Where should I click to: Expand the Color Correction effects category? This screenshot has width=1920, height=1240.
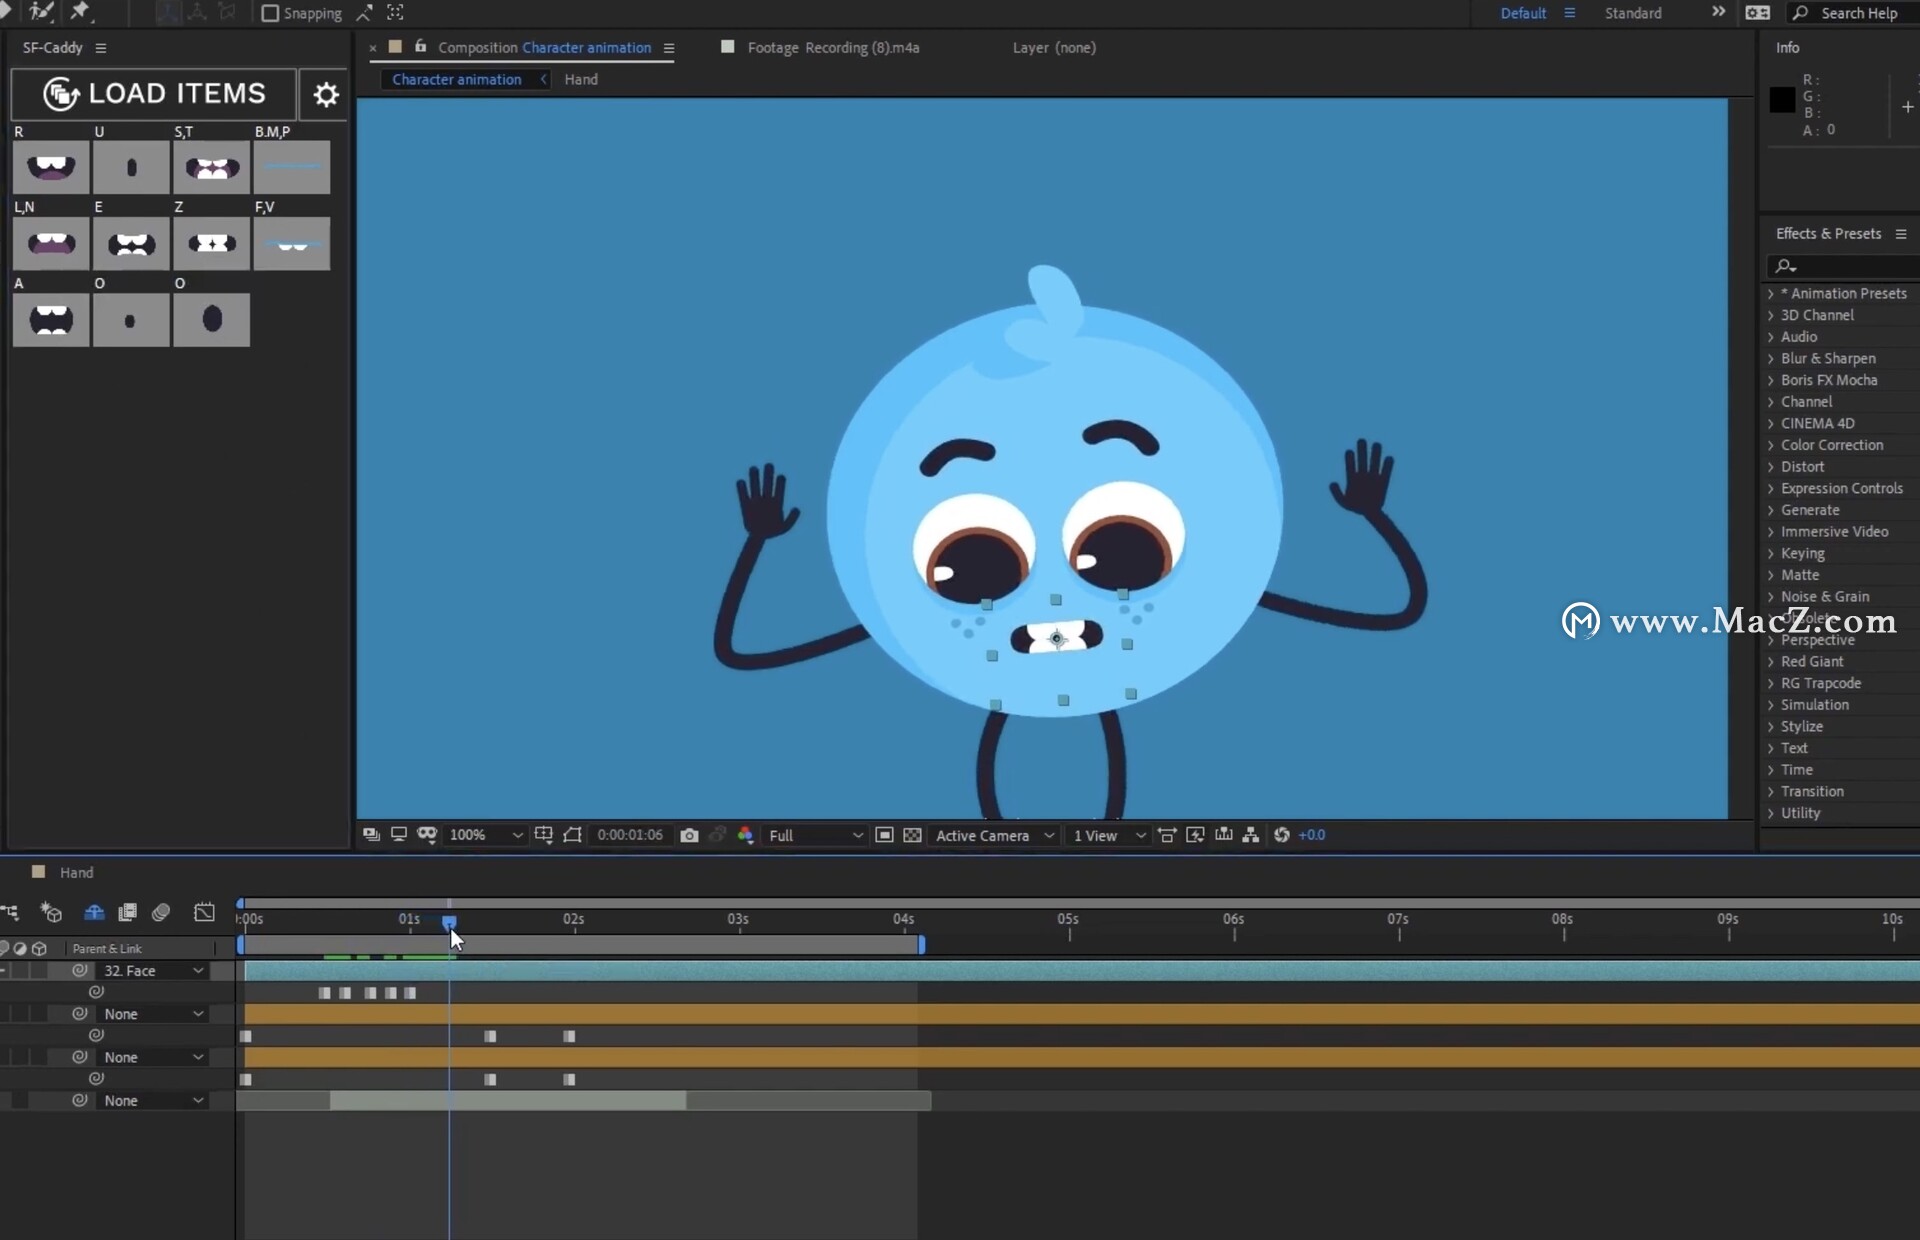pyautogui.click(x=1831, y=445)
